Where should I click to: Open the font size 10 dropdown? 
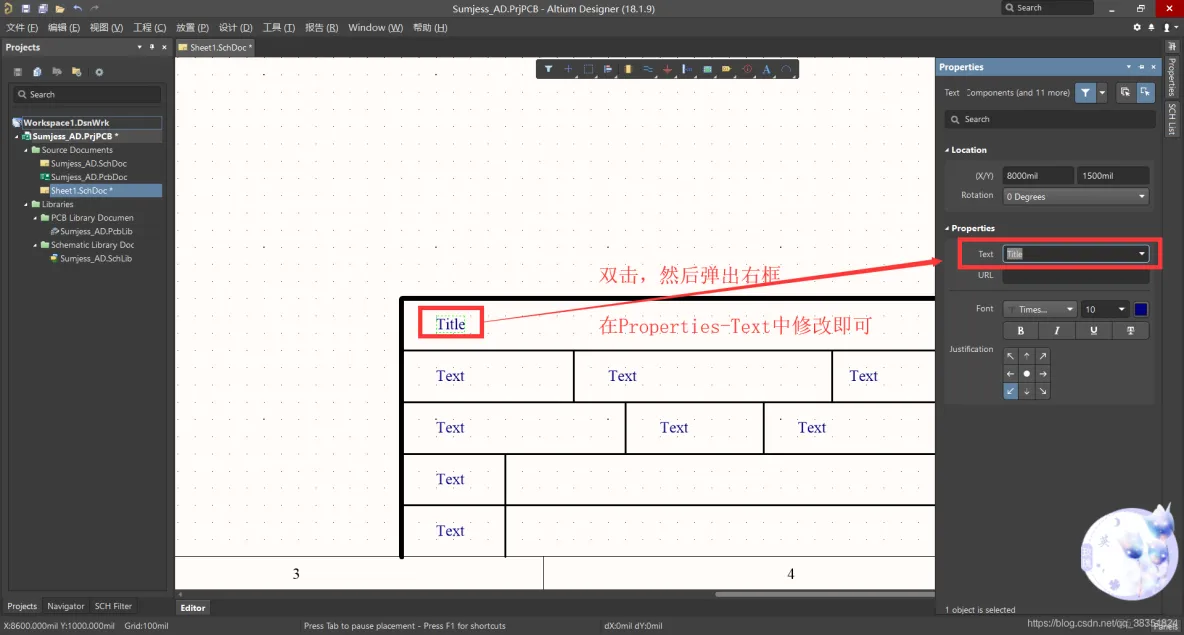point(1104,310)
